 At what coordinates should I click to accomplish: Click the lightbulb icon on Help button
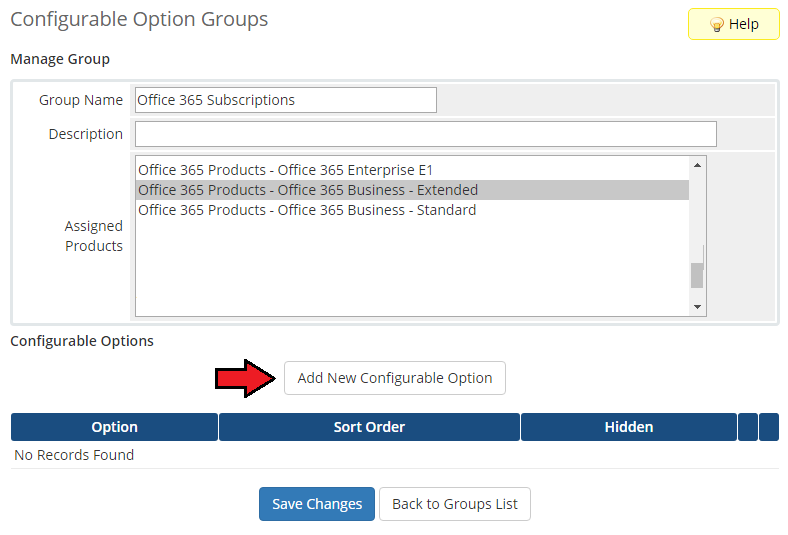click(716, 25)
